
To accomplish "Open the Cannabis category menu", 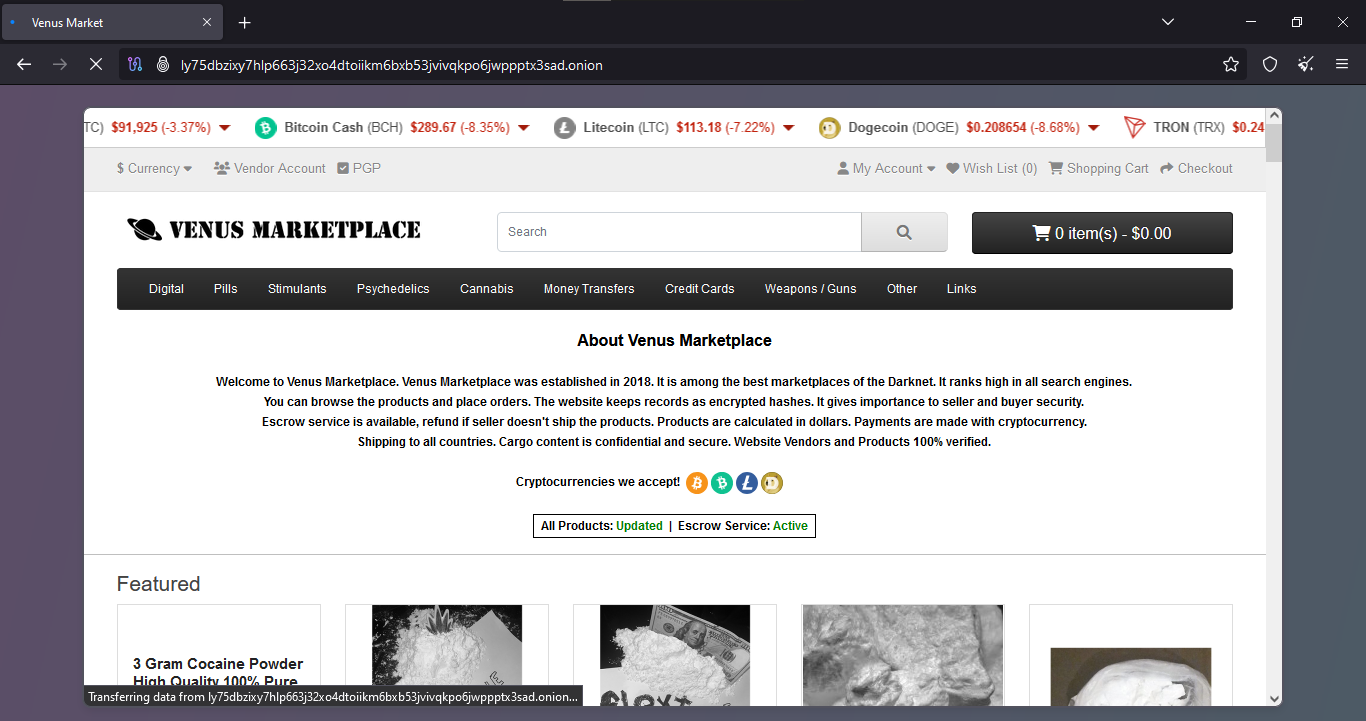I will (487, 289).
